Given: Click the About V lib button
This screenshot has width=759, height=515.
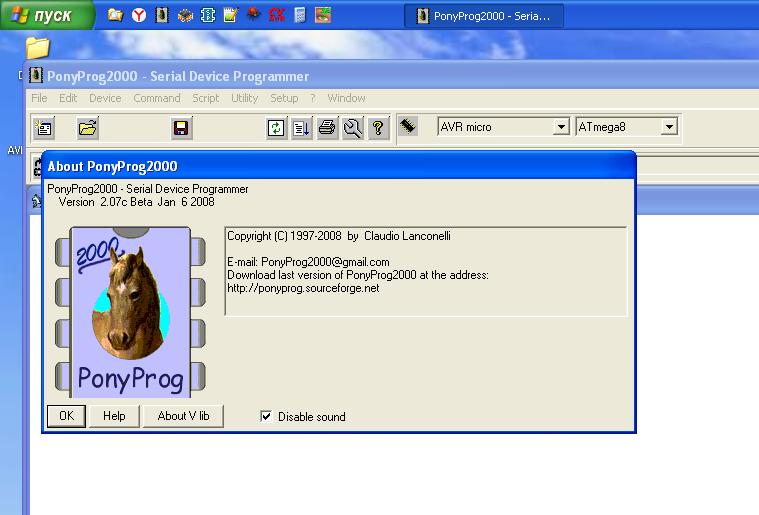Looking at the screenshot, I should [x=183, y=416].
